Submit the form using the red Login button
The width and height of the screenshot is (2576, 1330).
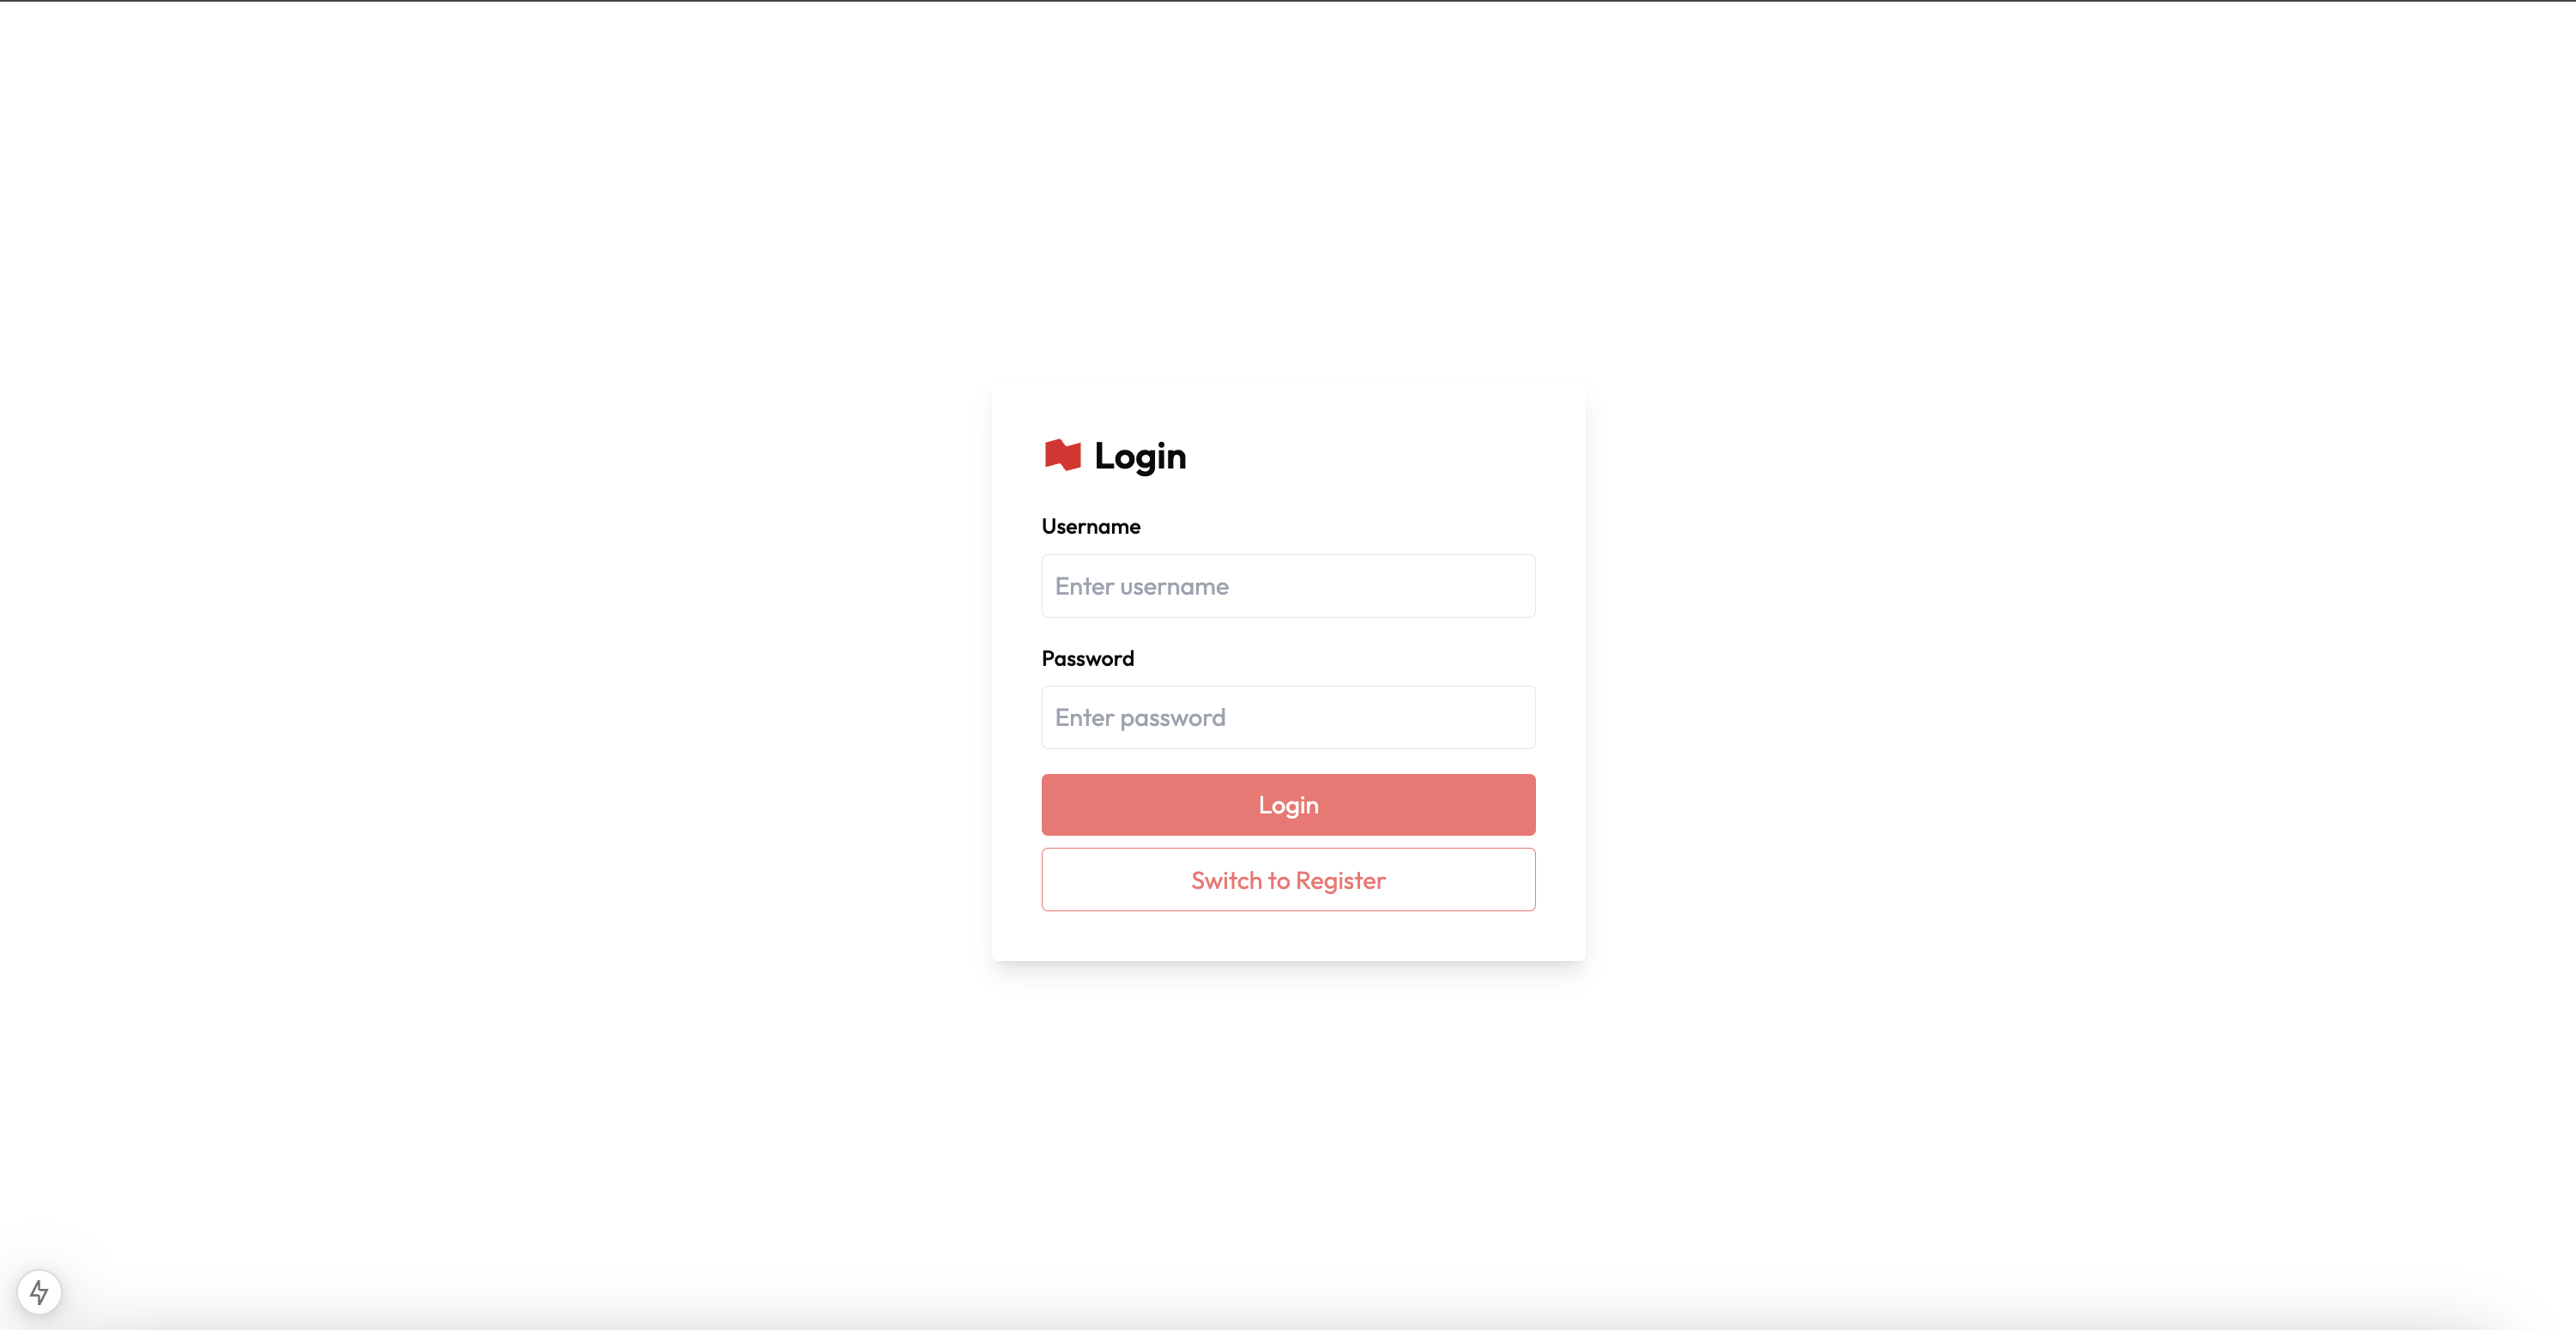pos(1288,805)
